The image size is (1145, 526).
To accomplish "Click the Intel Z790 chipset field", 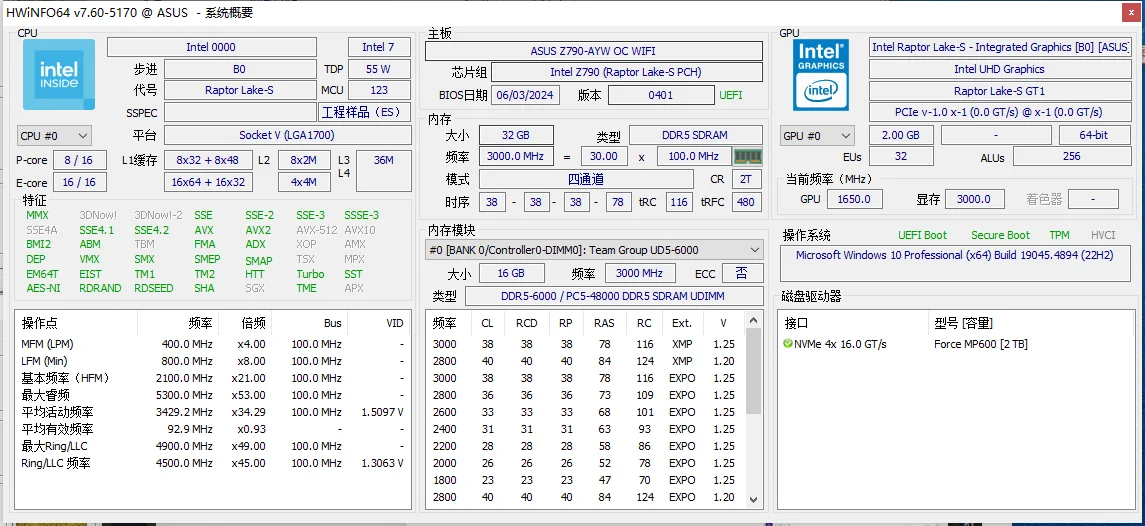I will click(627, 73).
